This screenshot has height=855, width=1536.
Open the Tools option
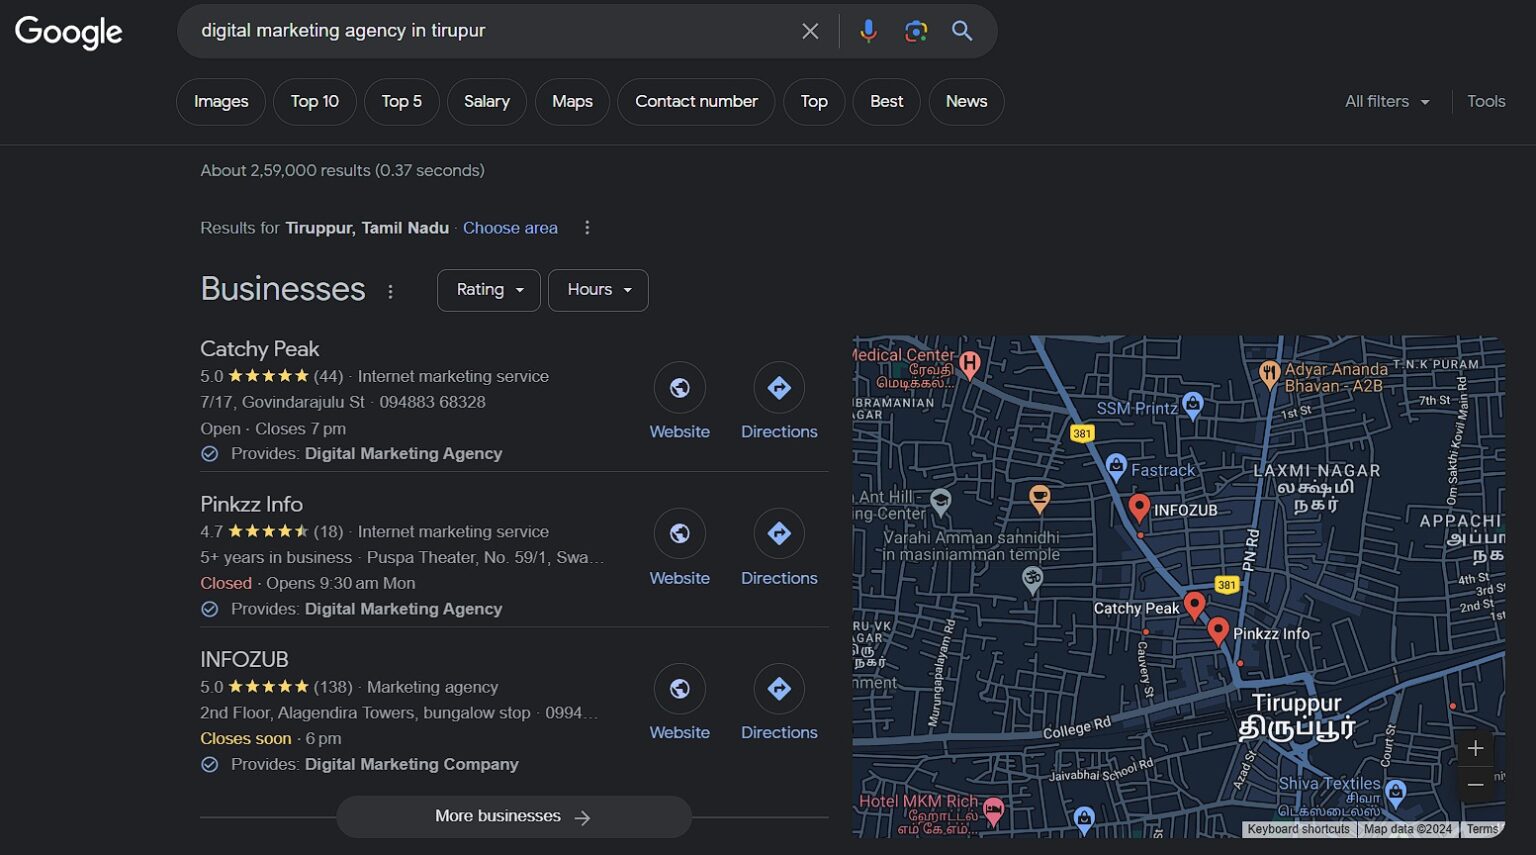(x=1486, y=101)
